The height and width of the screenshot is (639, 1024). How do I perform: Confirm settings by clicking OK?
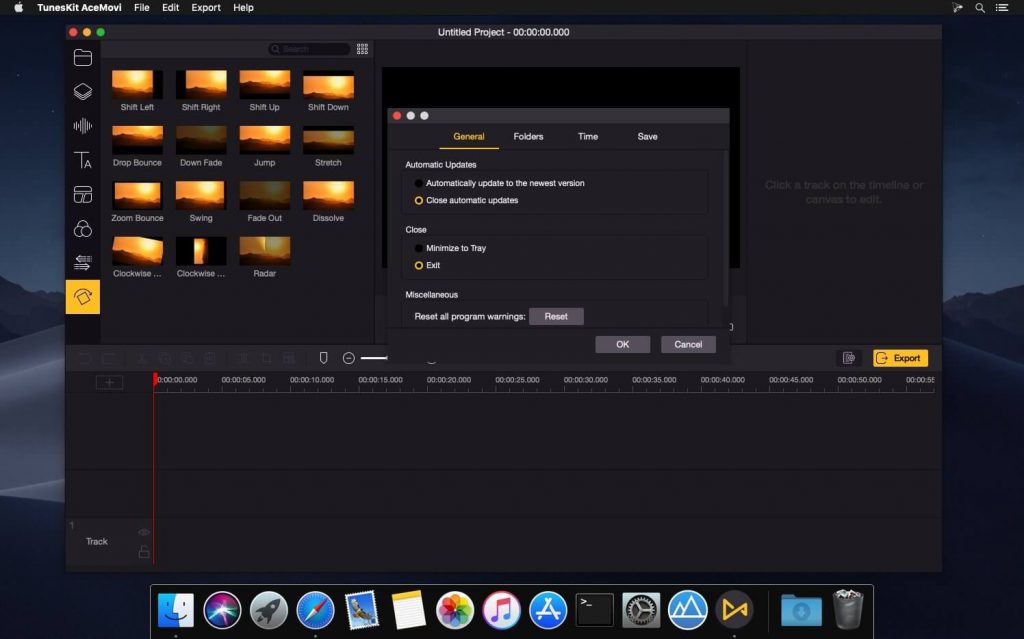(x=622, y=343)
